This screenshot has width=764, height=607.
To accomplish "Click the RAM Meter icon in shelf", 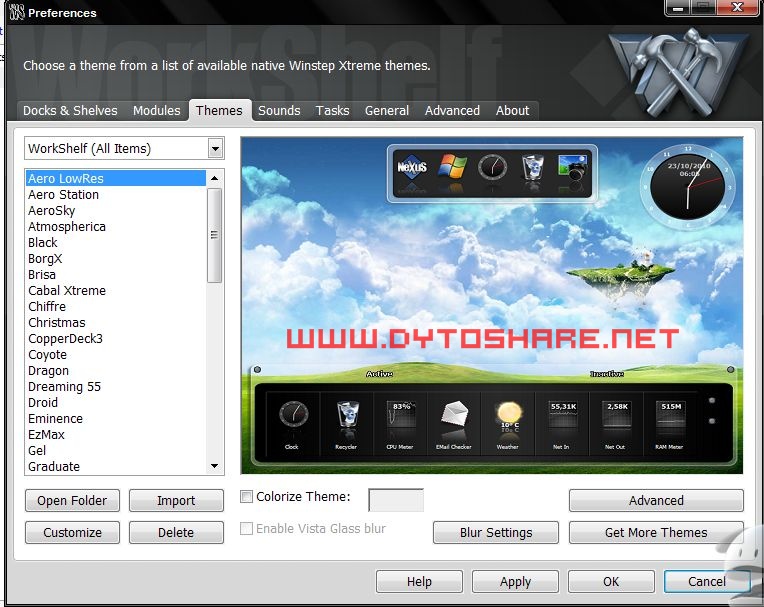I will point(670,415).
